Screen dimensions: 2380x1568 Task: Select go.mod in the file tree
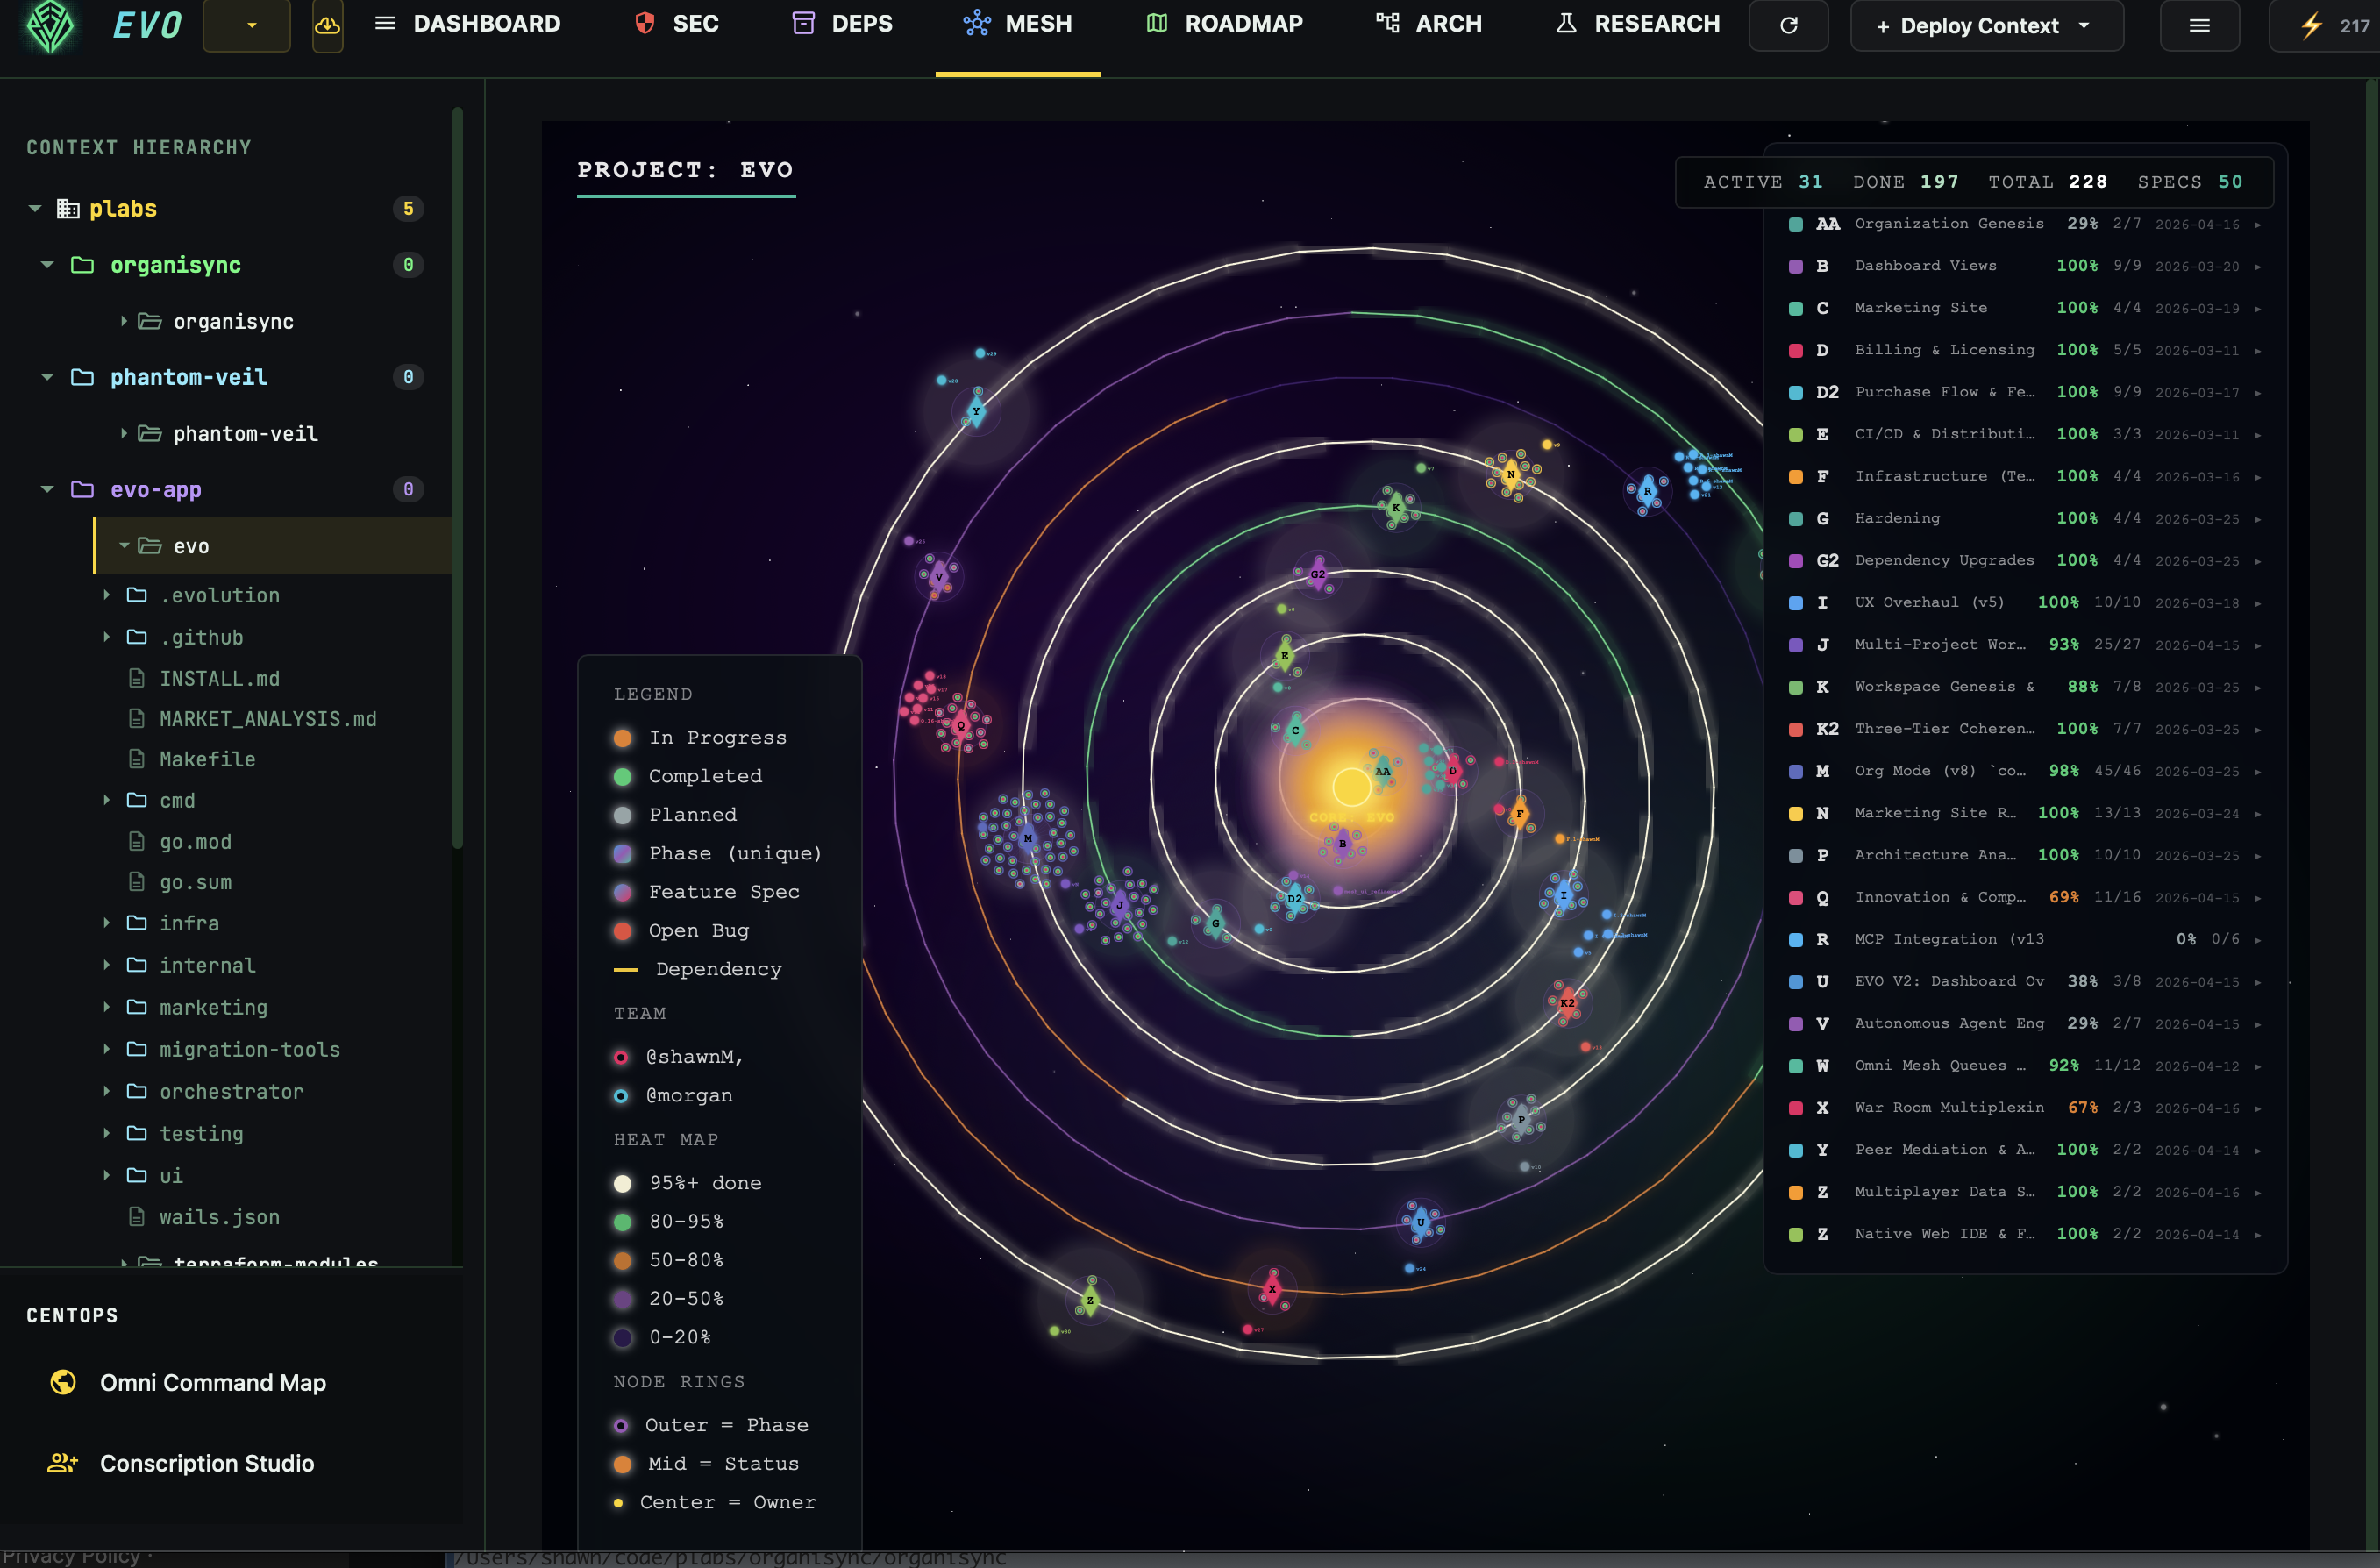(195, 842)
